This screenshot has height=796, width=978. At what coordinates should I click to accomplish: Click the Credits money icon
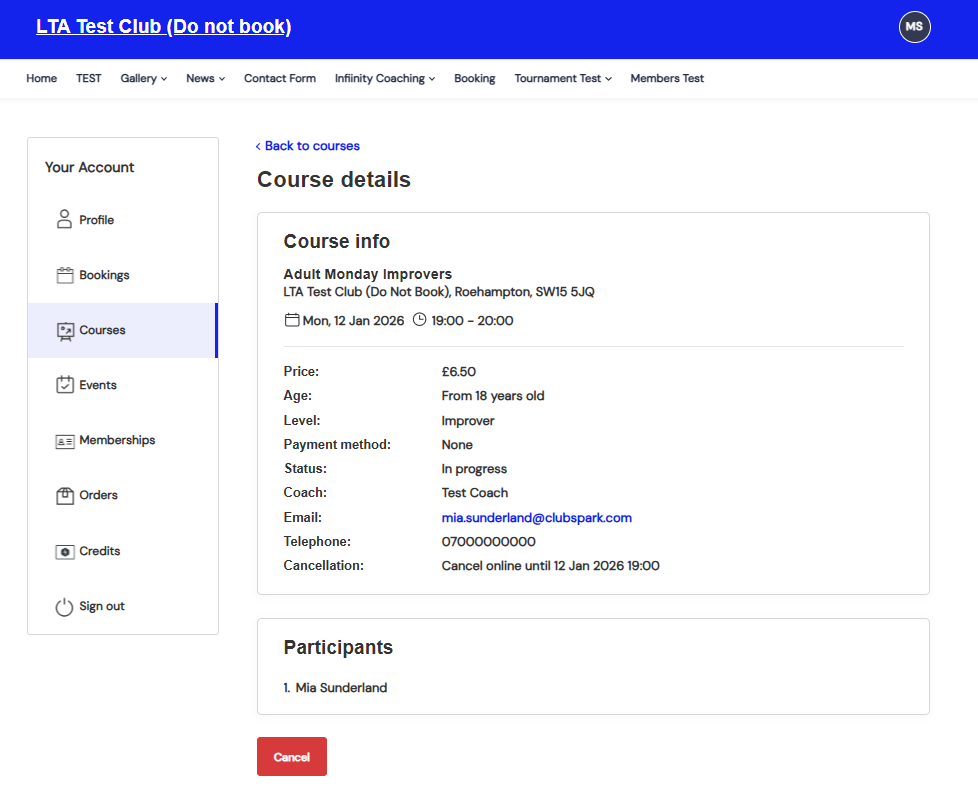tap(65, 551)
